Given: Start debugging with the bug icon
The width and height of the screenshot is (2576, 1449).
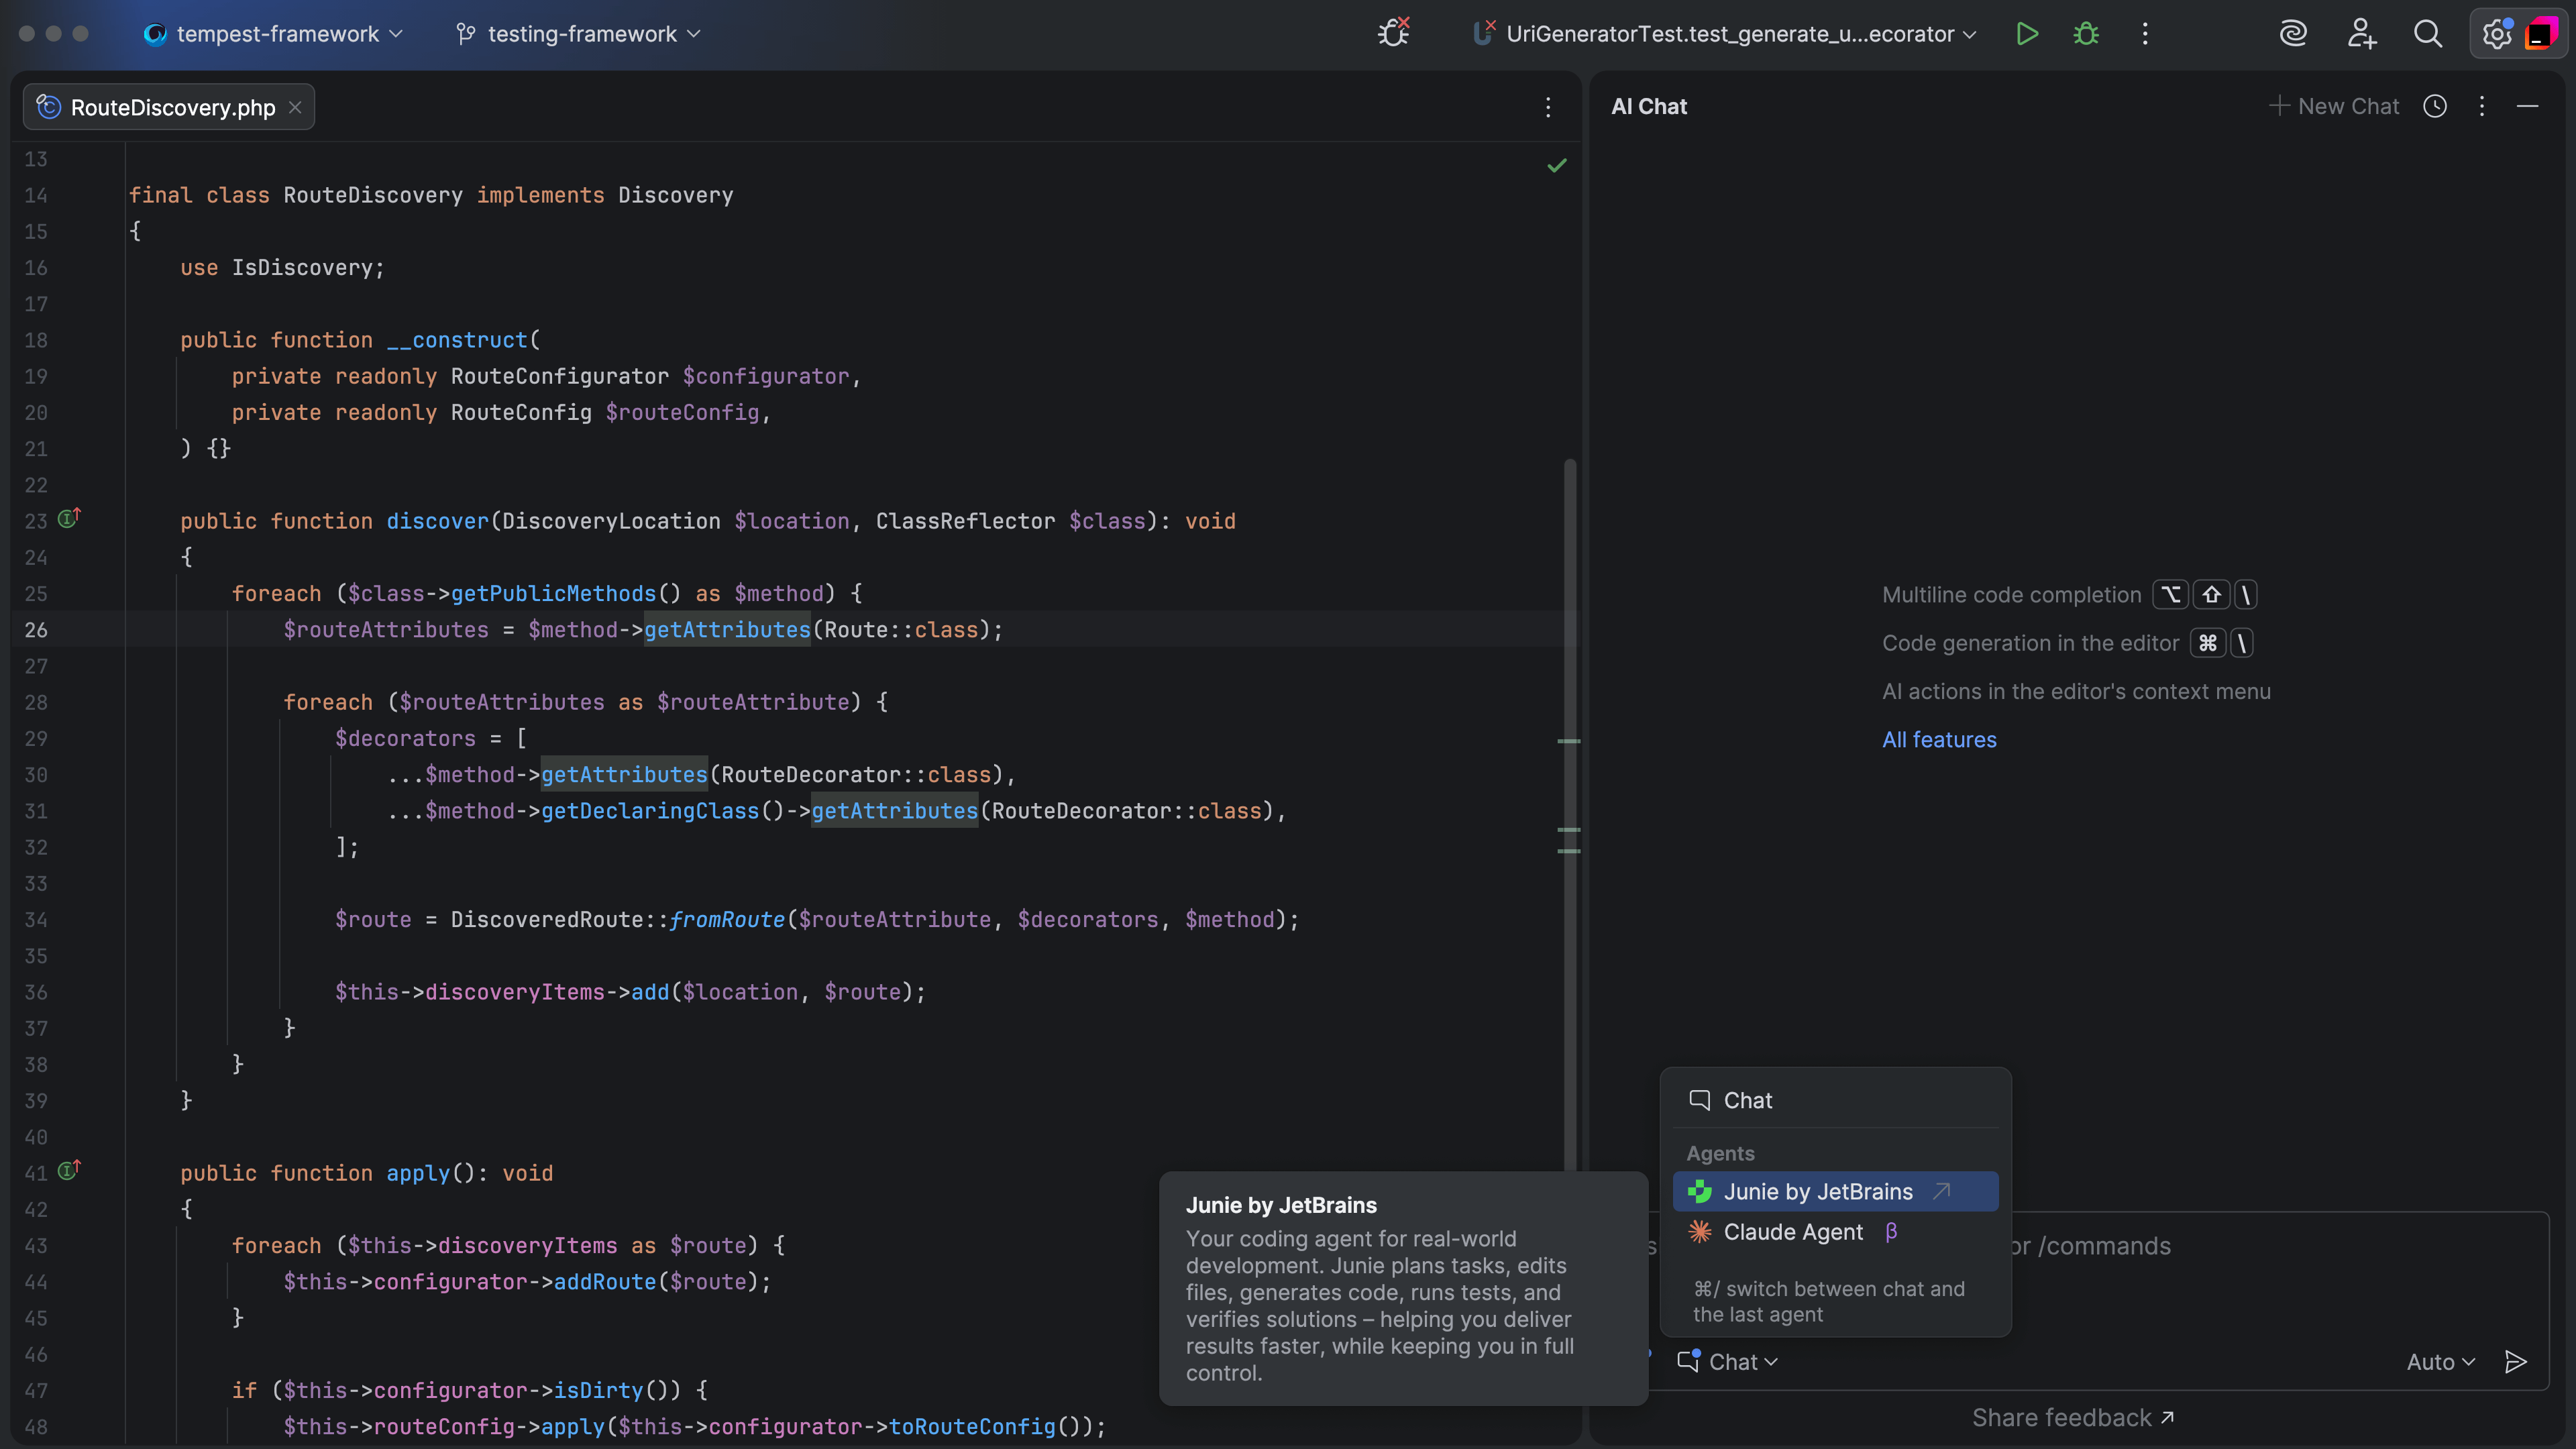Looking at the screenshot, I should (x=2085, y=33).
